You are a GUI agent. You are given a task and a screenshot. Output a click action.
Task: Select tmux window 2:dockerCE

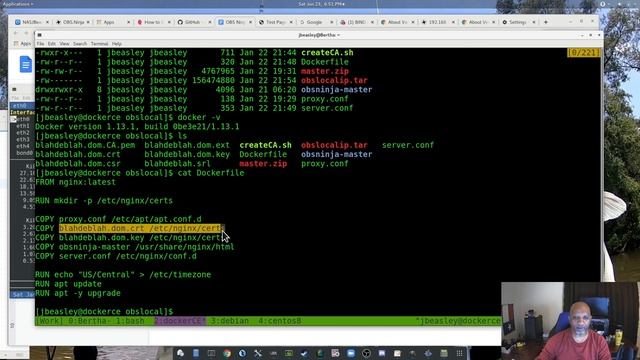tap(180, 321)
